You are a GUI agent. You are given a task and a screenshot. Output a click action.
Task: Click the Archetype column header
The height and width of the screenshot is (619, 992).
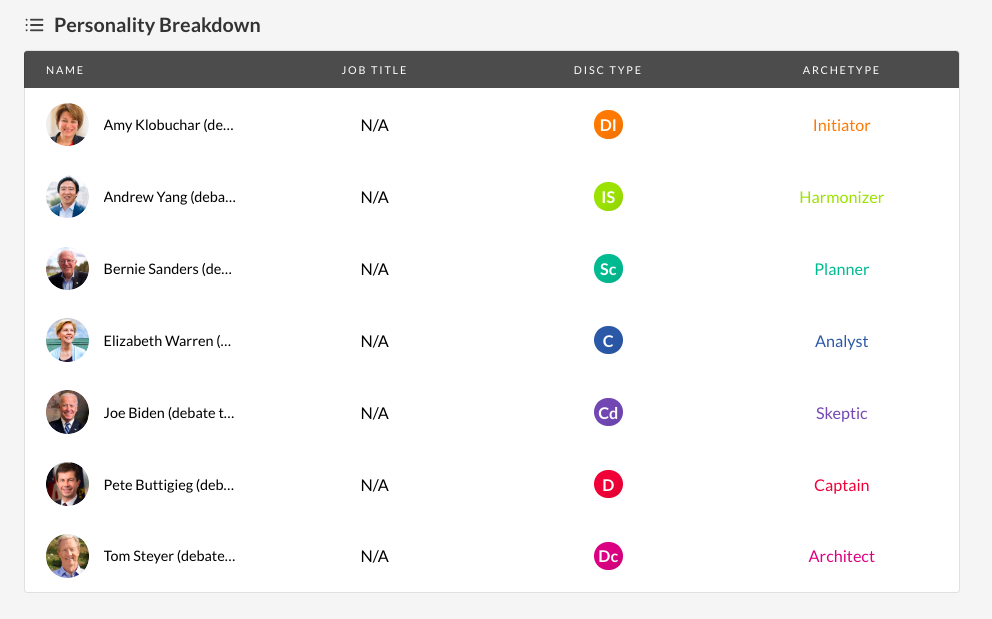pyautogui.click(x=841, y=70)
